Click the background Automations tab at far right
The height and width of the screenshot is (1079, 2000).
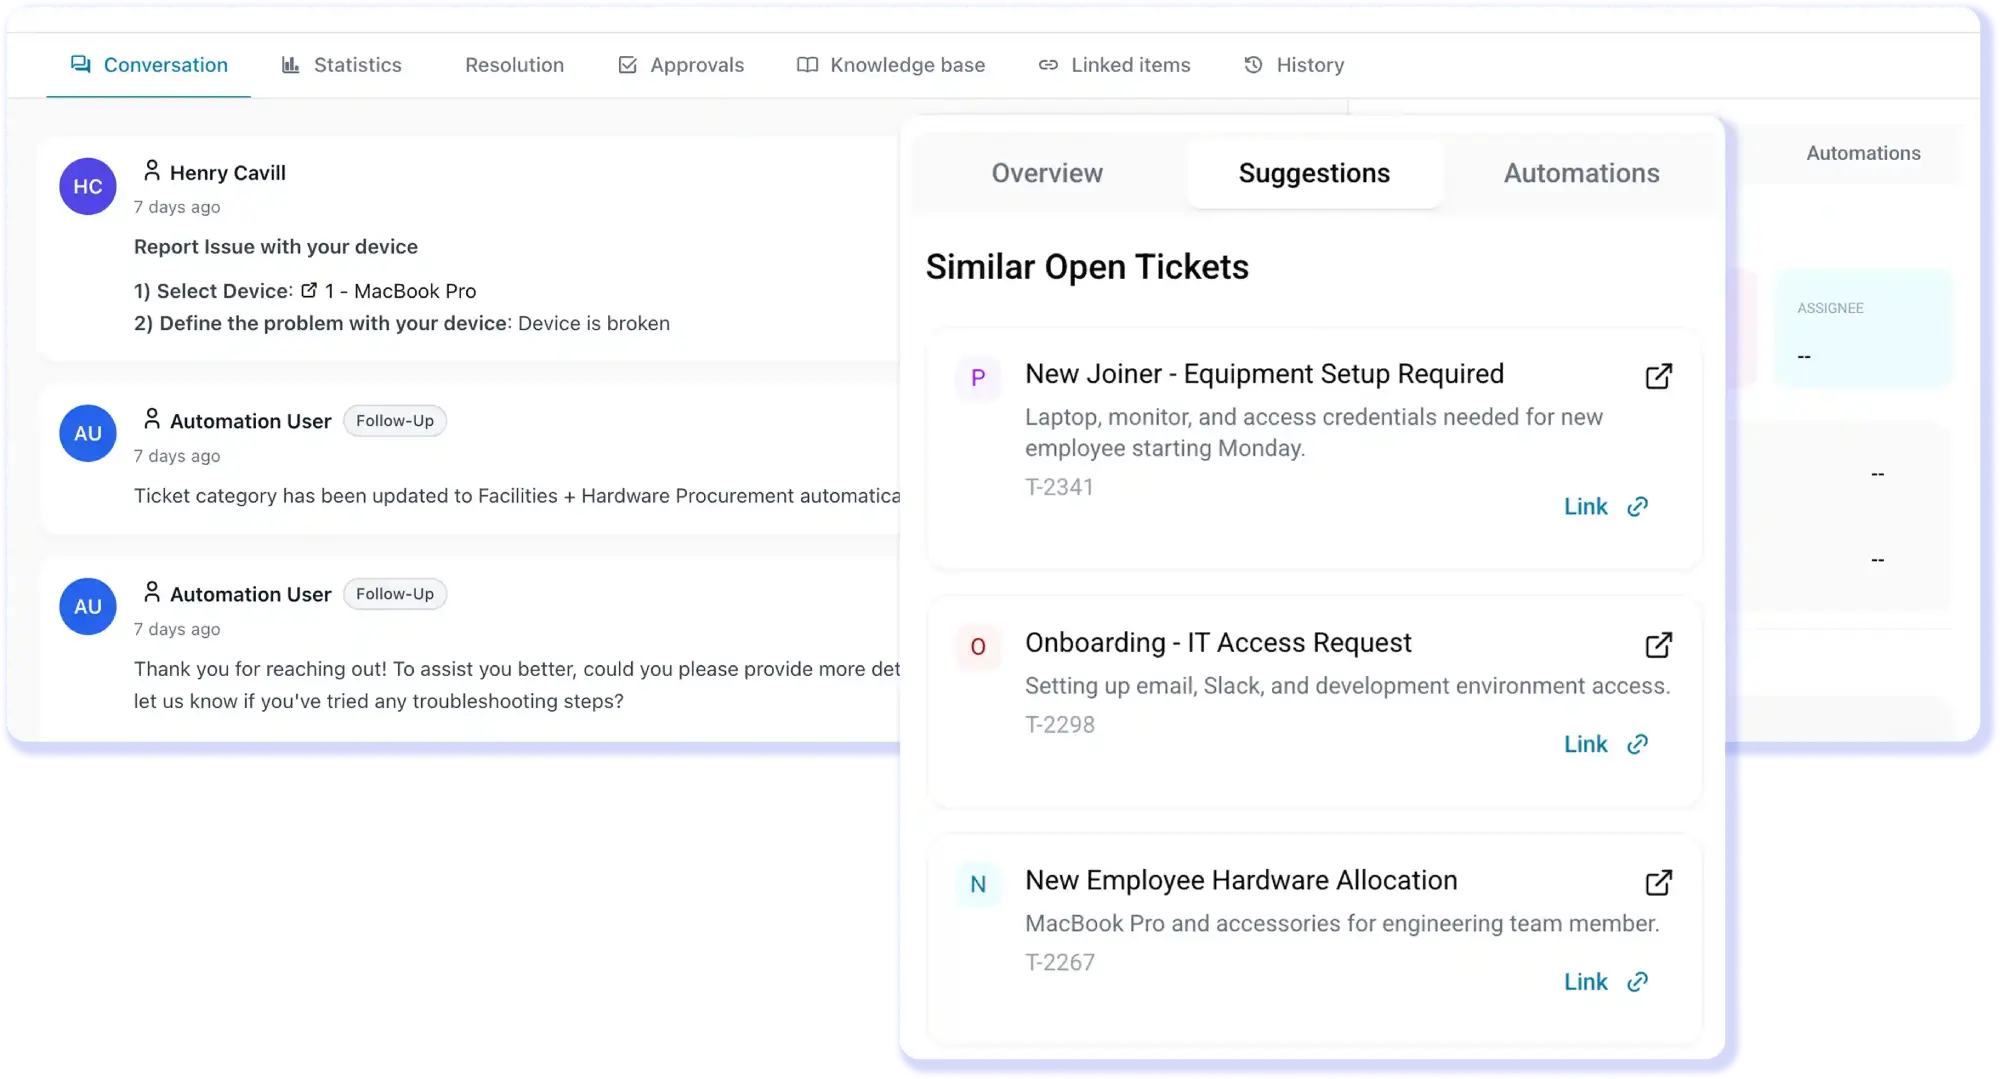[1863, 153]
